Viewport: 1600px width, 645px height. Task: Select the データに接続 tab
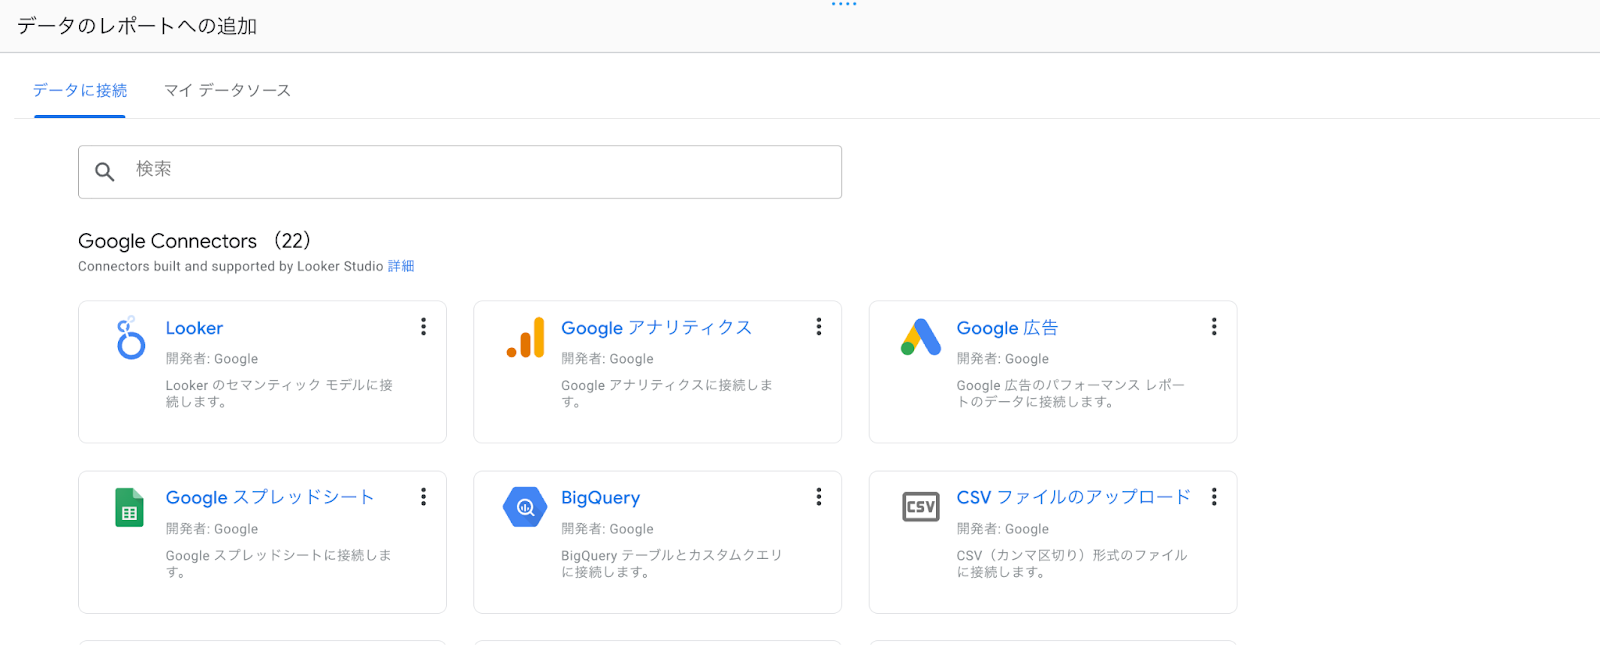pyautogui.click(x=80, y=90)
